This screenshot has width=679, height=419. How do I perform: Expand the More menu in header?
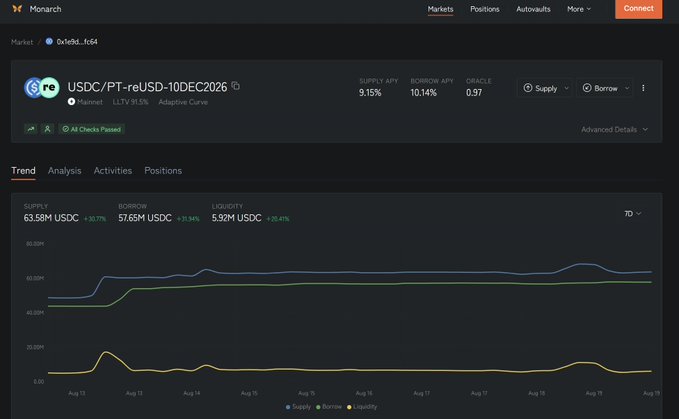579,9
